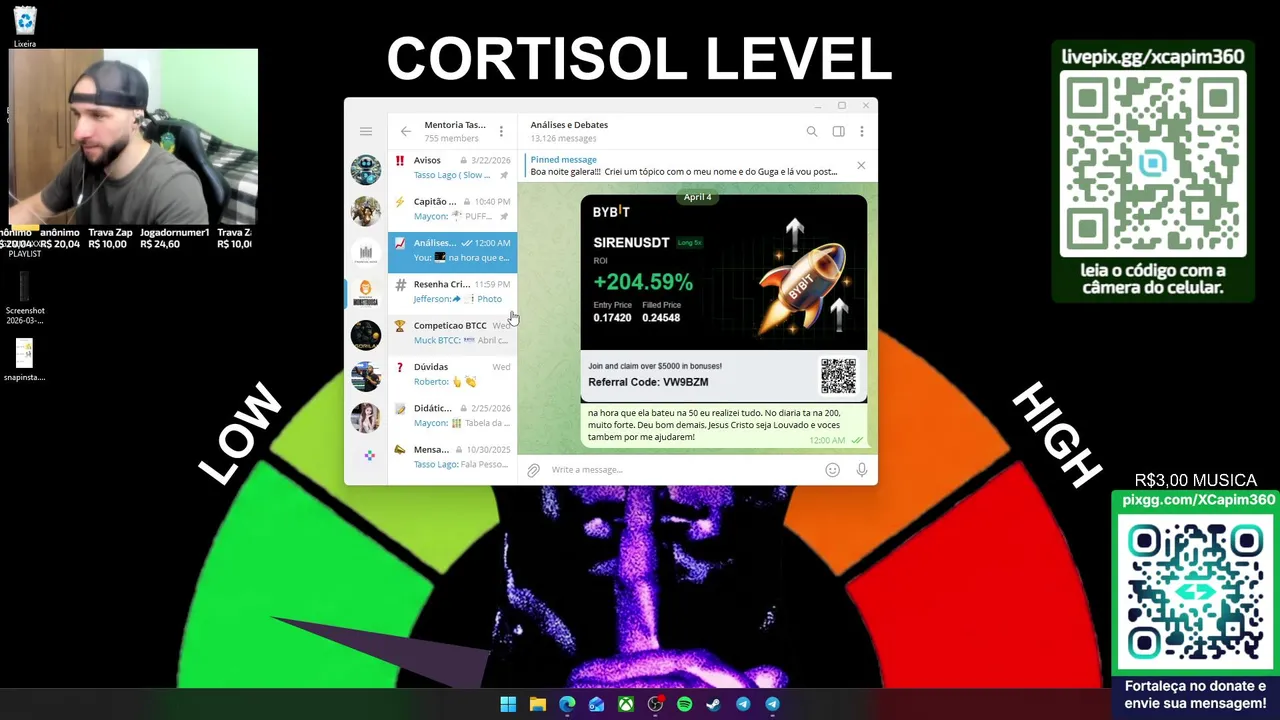Open File Explorer from taskbar
Image resolution: width=1280 pixels, height=720 pixels.
(x=538, y=704)
